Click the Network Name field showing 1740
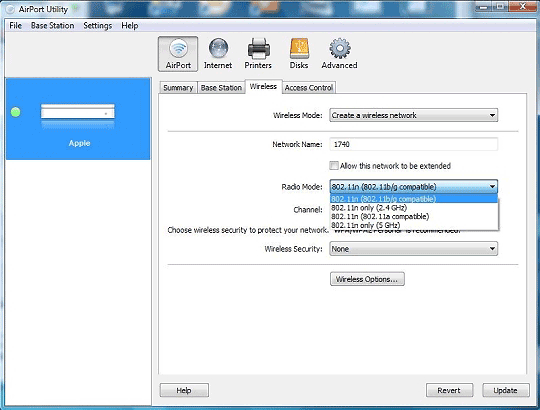 click(x=414, y=144)
